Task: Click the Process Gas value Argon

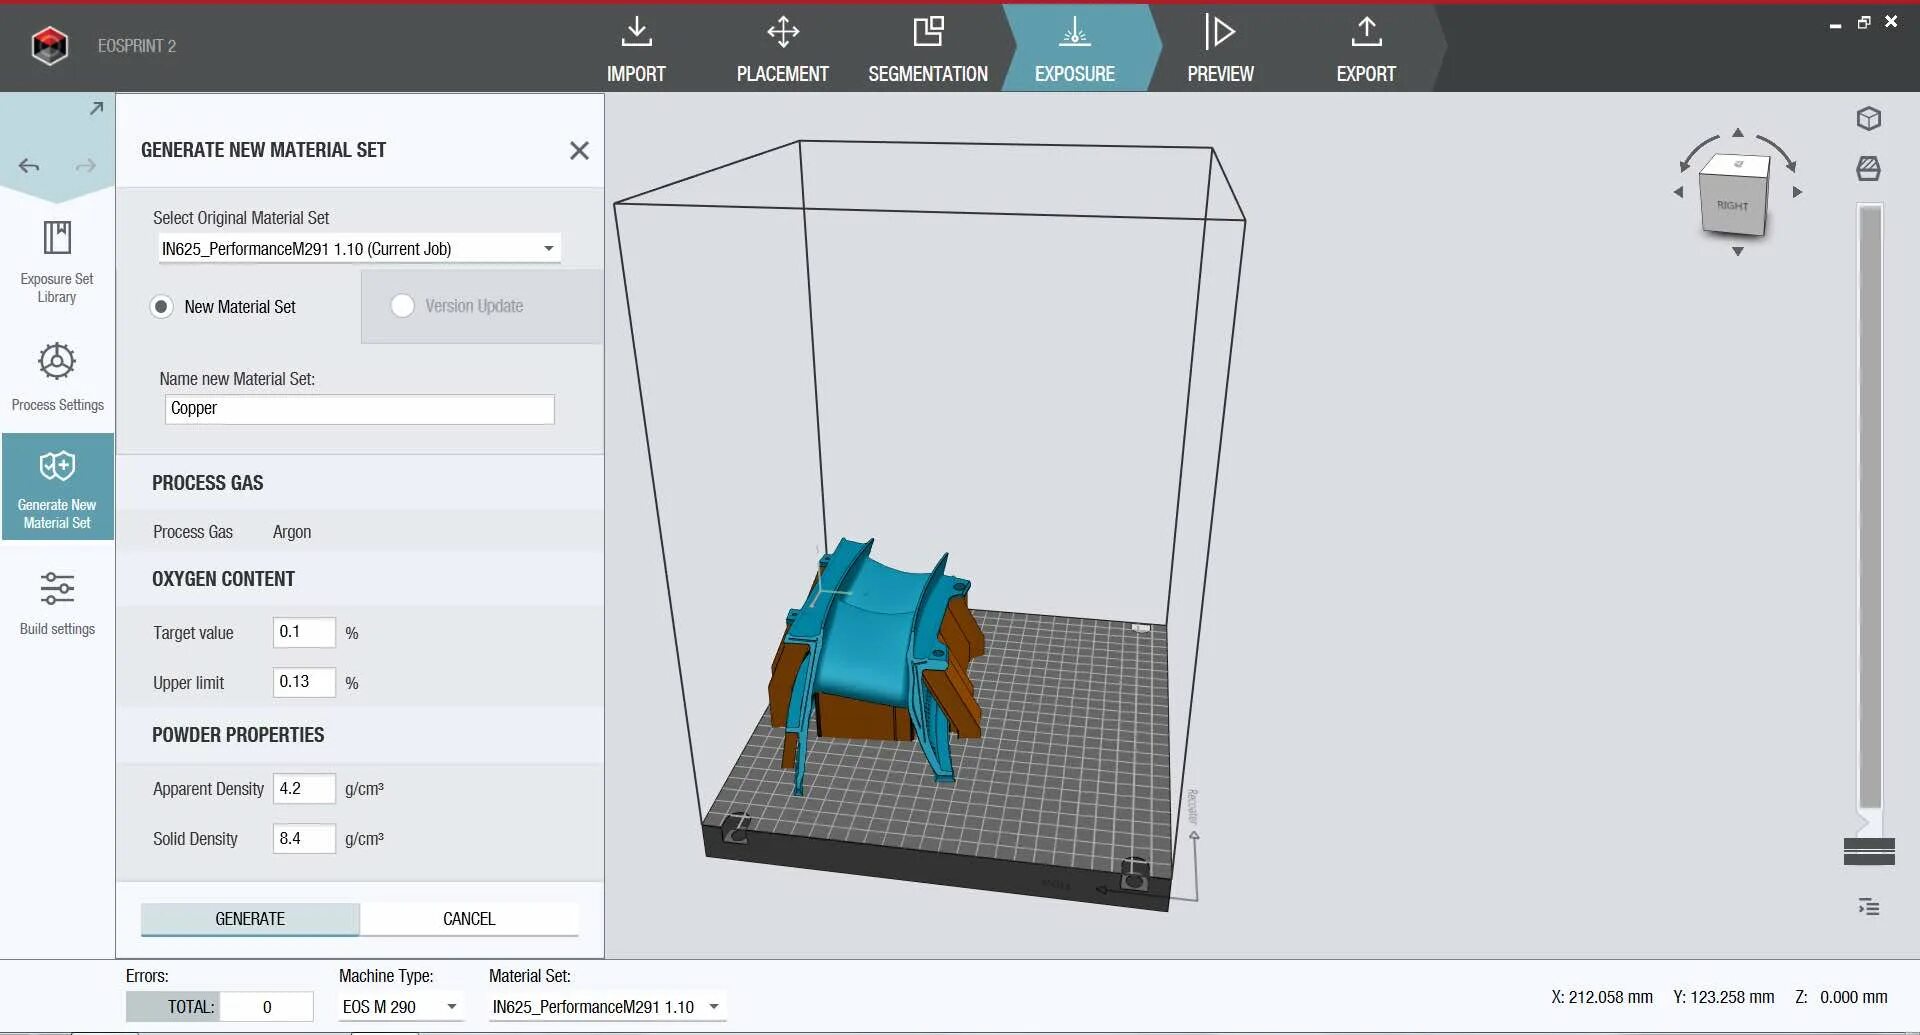Action: 292,532
